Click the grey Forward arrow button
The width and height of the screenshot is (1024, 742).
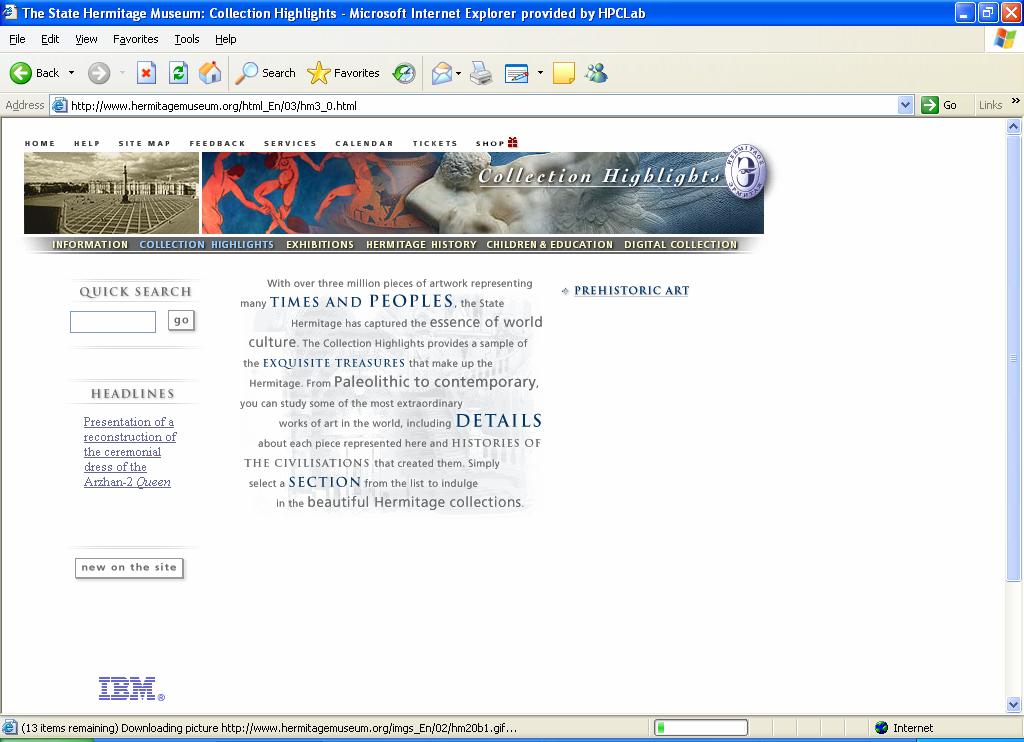[99, 73]
